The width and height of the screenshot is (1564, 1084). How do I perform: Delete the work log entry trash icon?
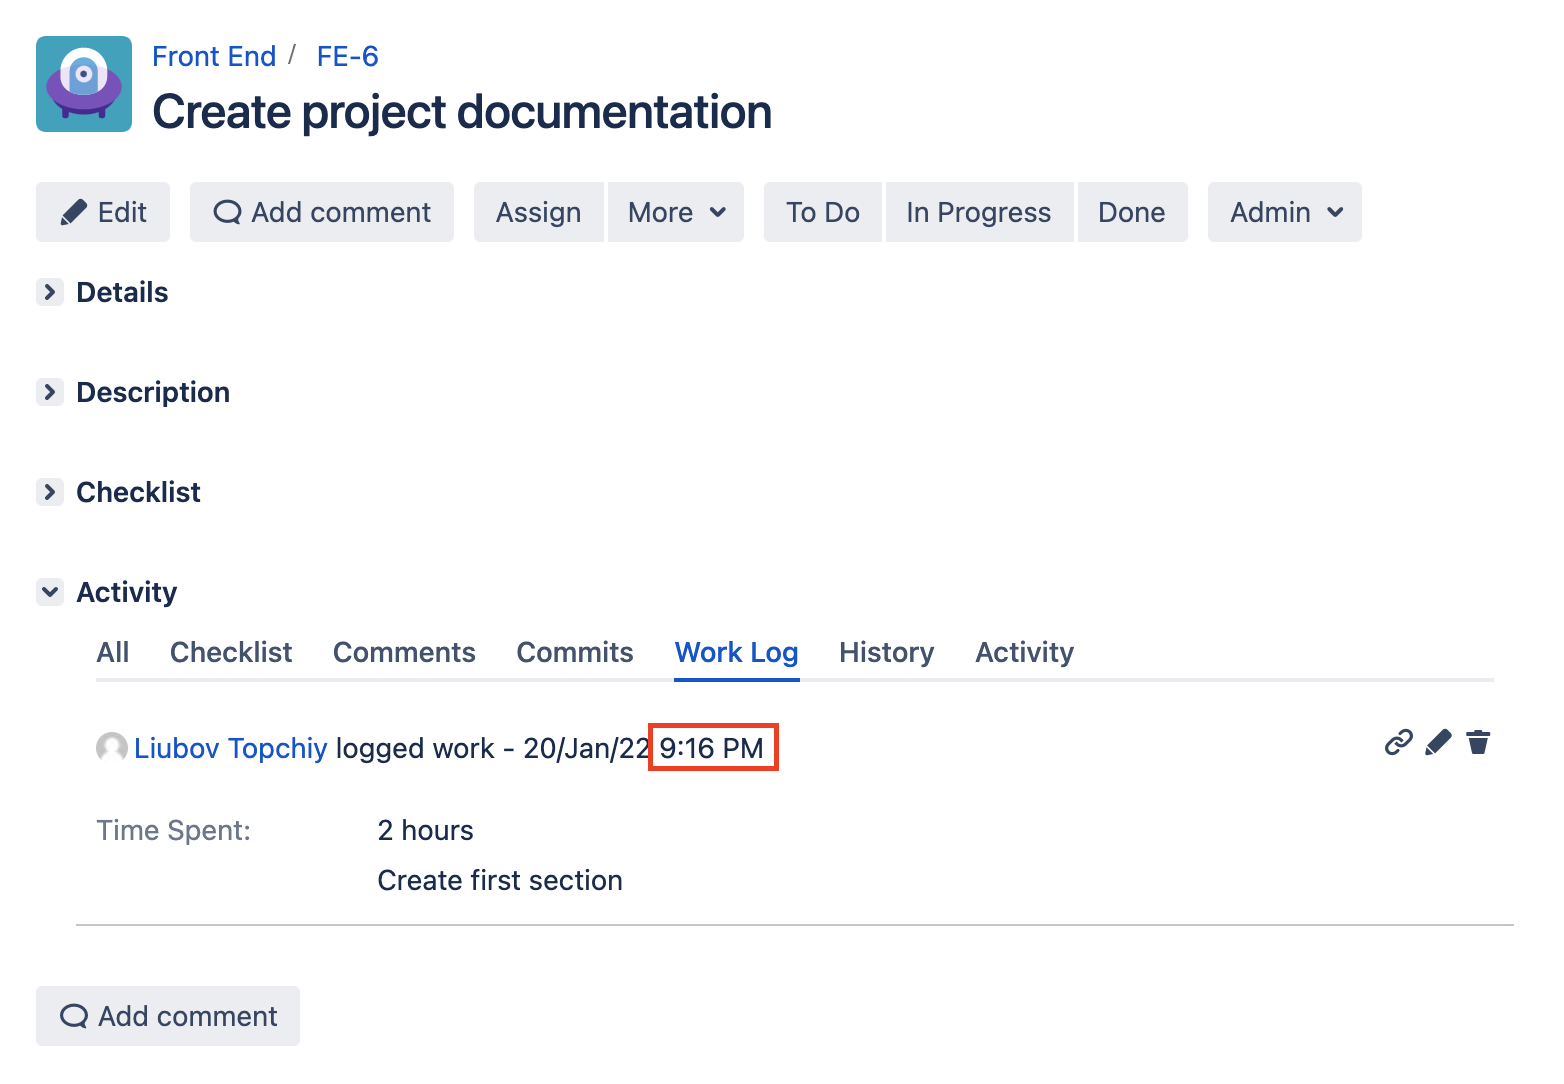tap(1478, 742)
